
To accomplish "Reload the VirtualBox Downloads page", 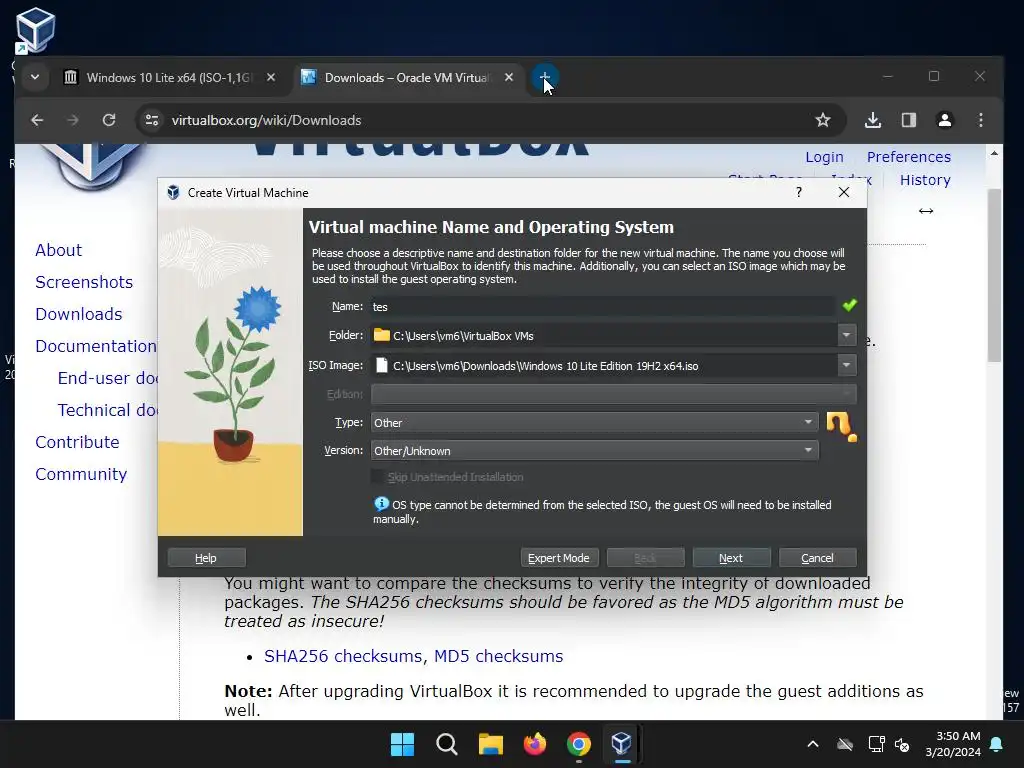I will 109,120.
